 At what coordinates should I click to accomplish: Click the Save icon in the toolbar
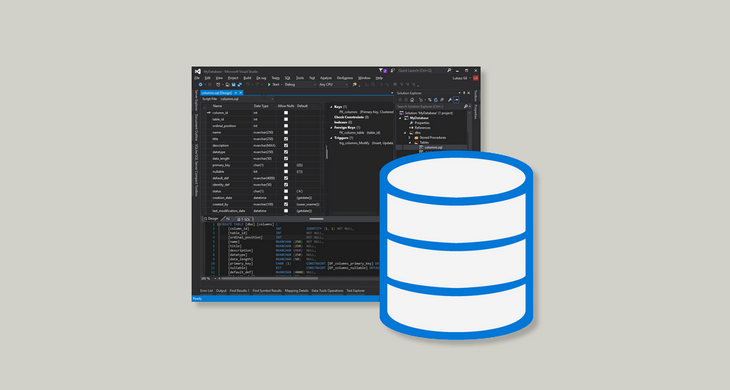point(233,85)
